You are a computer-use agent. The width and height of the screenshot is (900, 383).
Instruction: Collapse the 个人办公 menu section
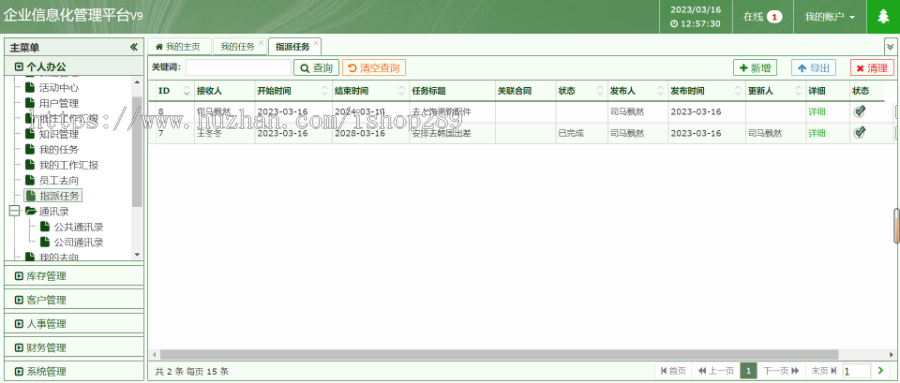pyautogui.click(x=74, y=67)
